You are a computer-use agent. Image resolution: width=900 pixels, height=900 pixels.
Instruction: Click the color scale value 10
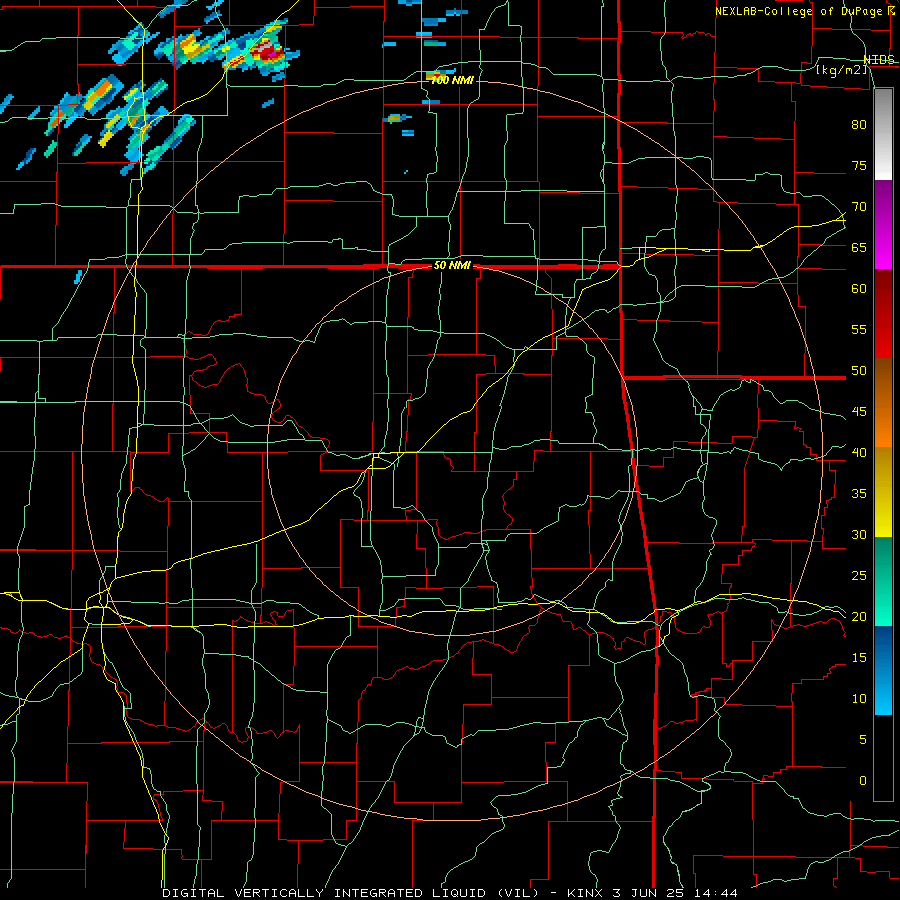click(859, 699)
